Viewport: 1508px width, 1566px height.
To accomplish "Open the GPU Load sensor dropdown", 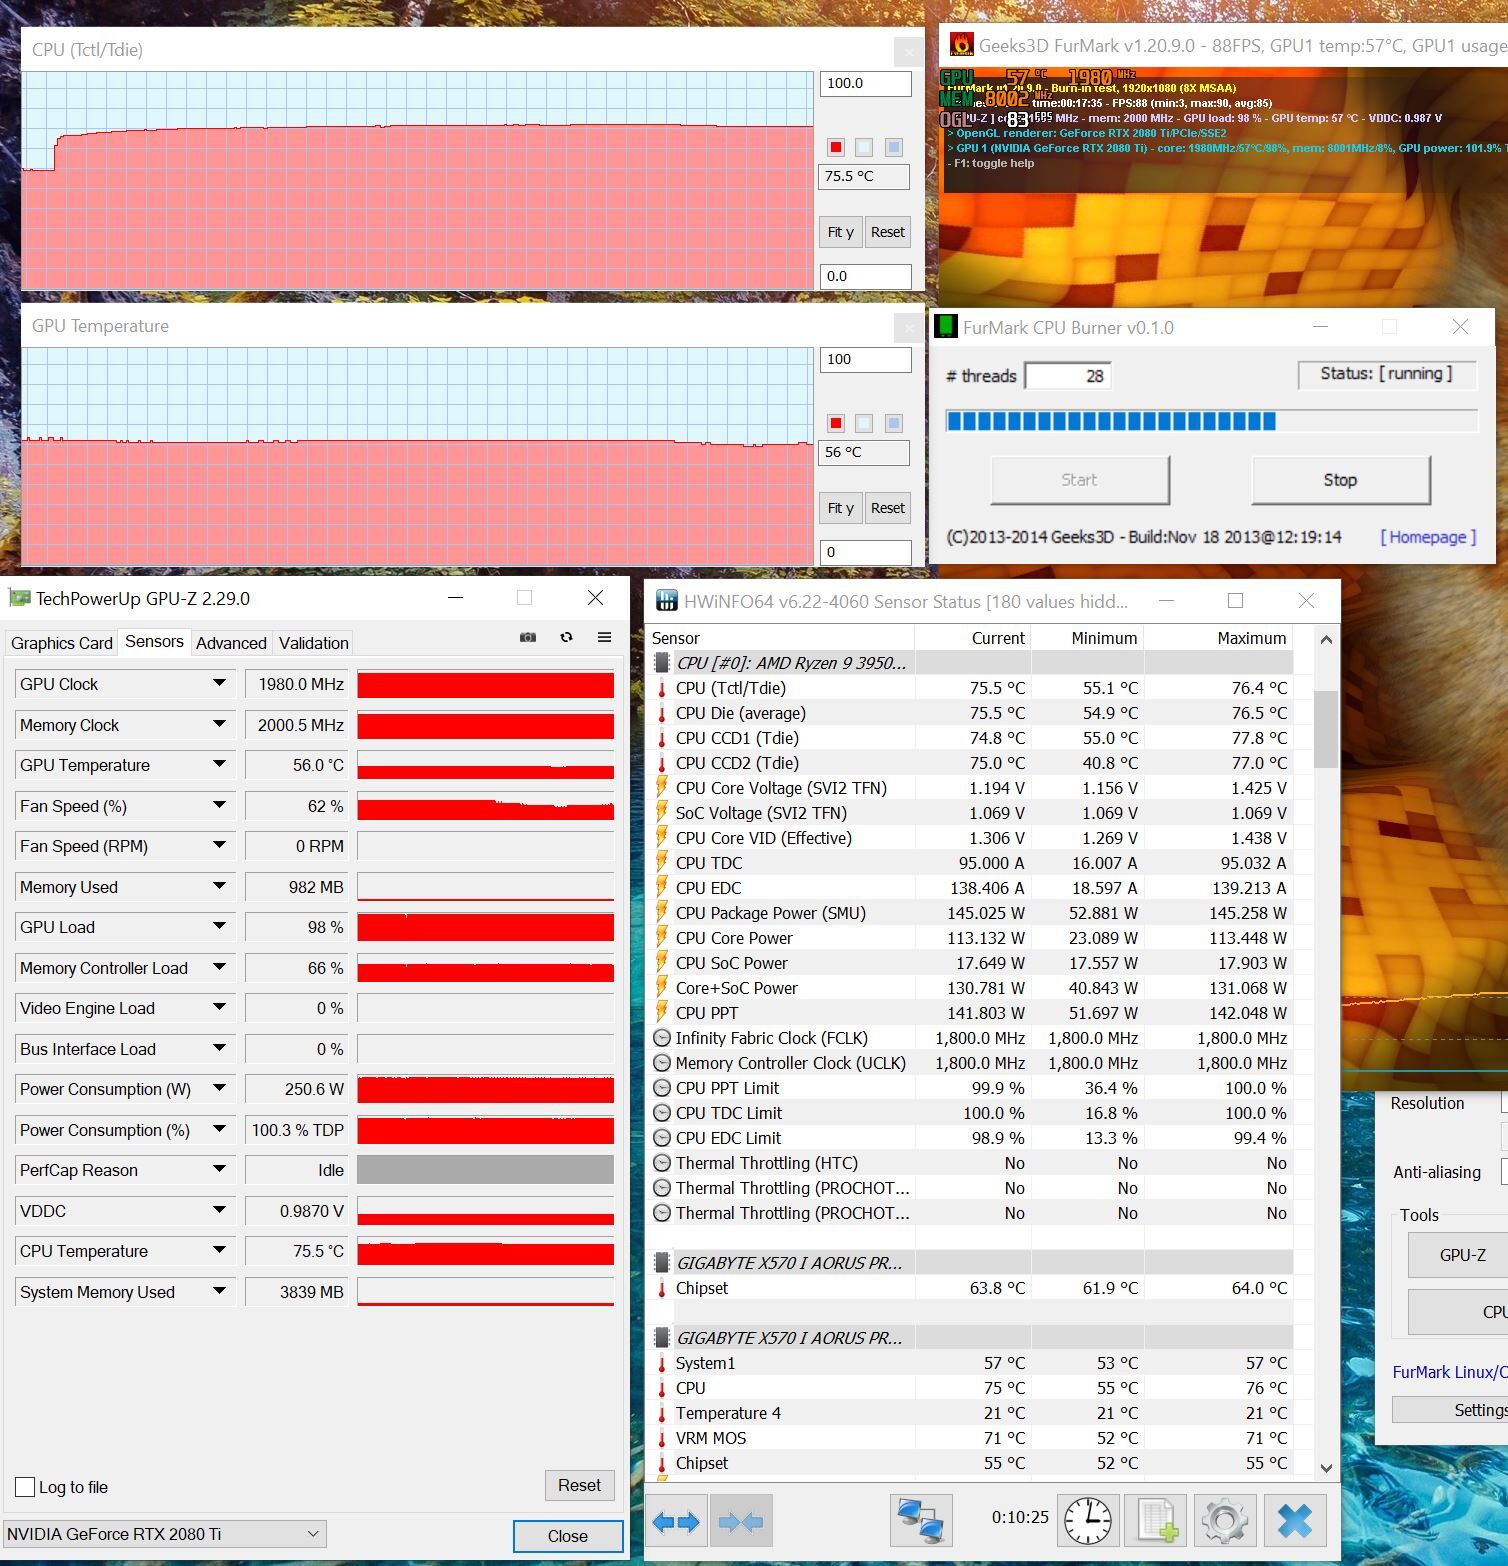I will point(219,927).
